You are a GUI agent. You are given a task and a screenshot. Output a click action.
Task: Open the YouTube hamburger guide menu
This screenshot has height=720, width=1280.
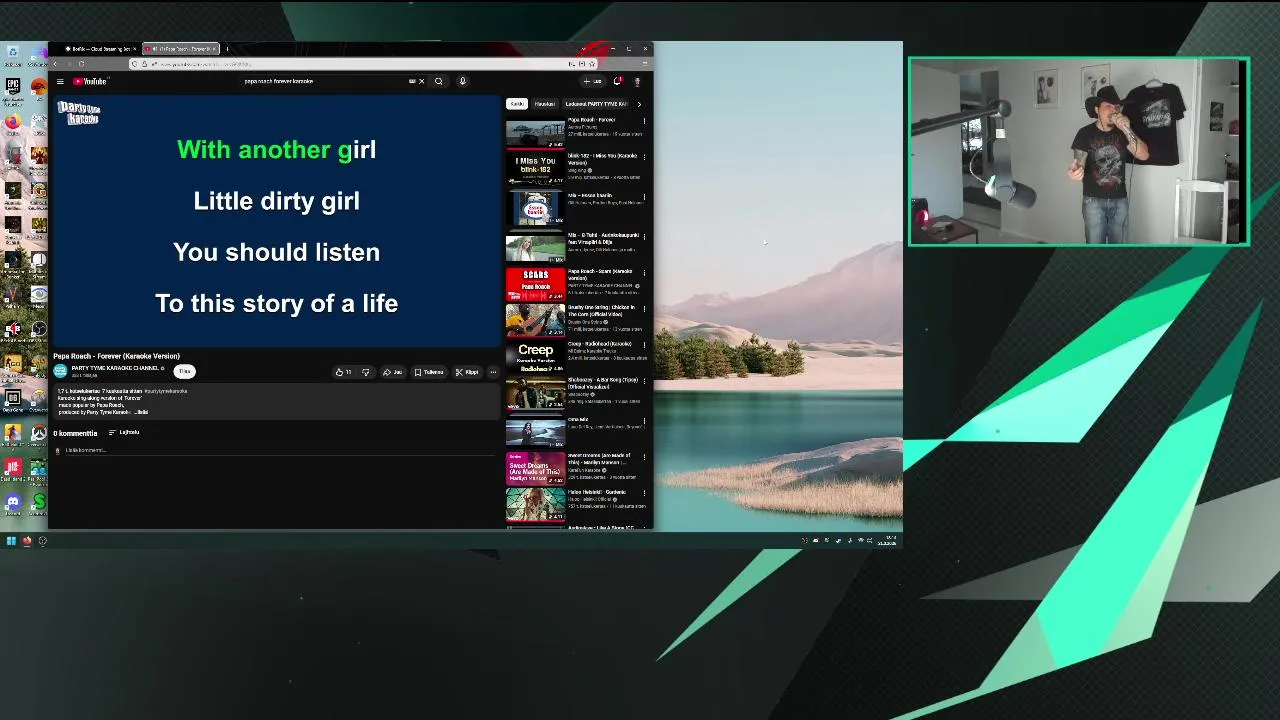(x=60, y=81)
